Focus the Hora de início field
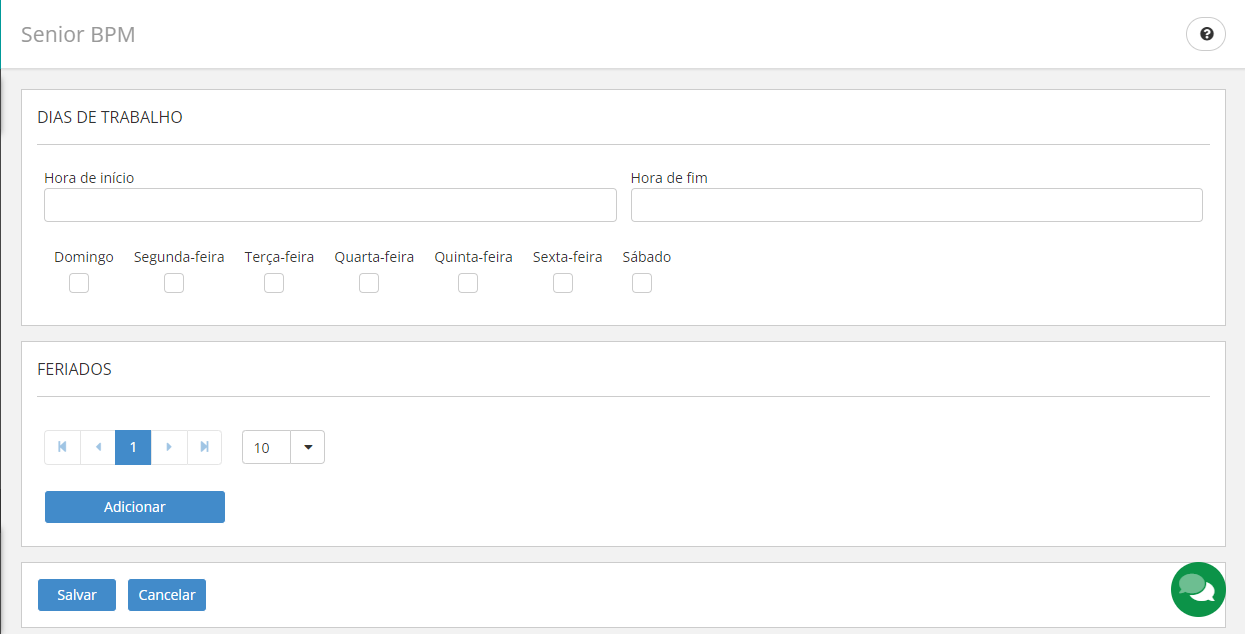 point(330,205)
